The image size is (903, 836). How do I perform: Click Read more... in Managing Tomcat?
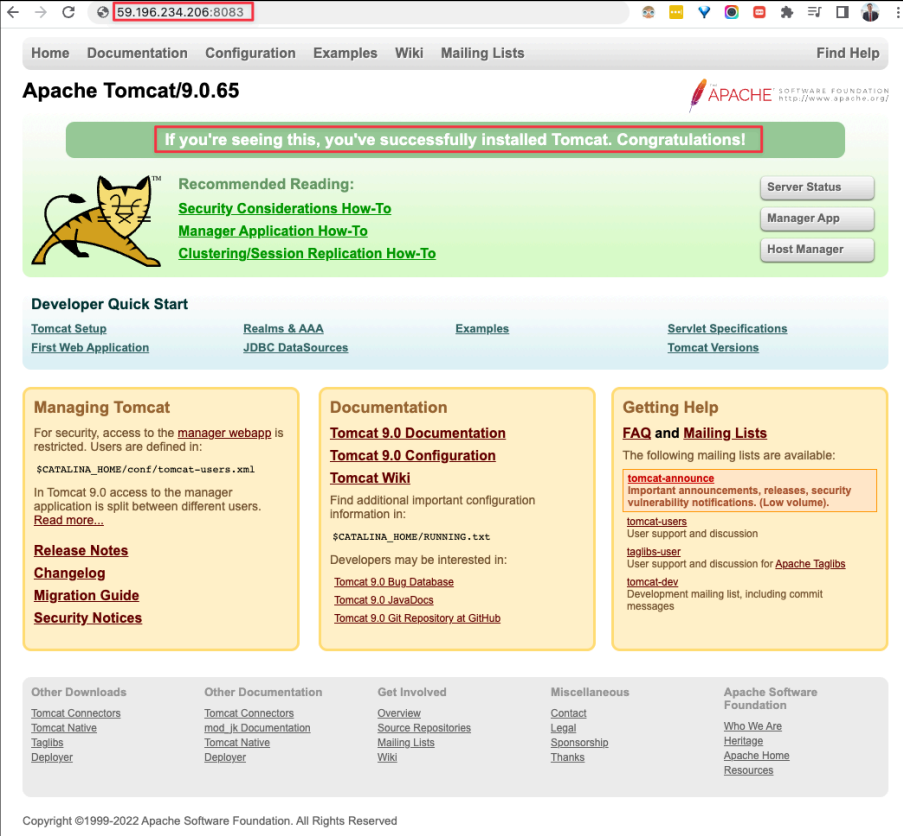pyautogui.click(x=69, y=520)
